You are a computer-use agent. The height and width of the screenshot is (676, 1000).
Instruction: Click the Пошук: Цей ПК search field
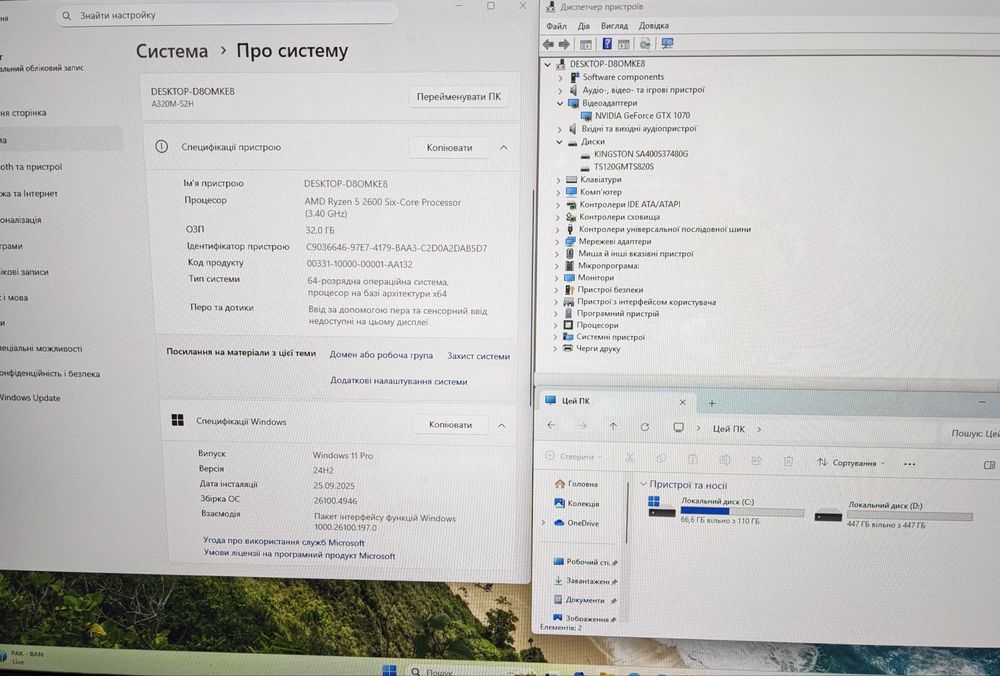point(971,433)
